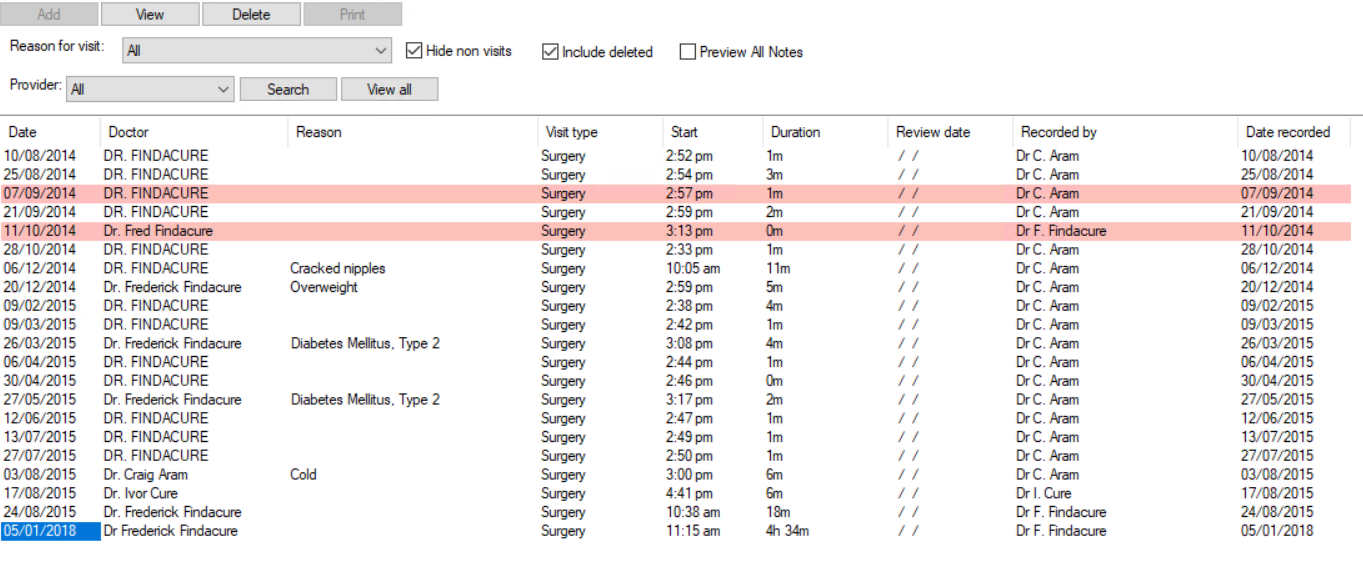Select the visit dated 21/09/2014
Image resolution: width=1363 pixels, height=567 pixels.
675,212
